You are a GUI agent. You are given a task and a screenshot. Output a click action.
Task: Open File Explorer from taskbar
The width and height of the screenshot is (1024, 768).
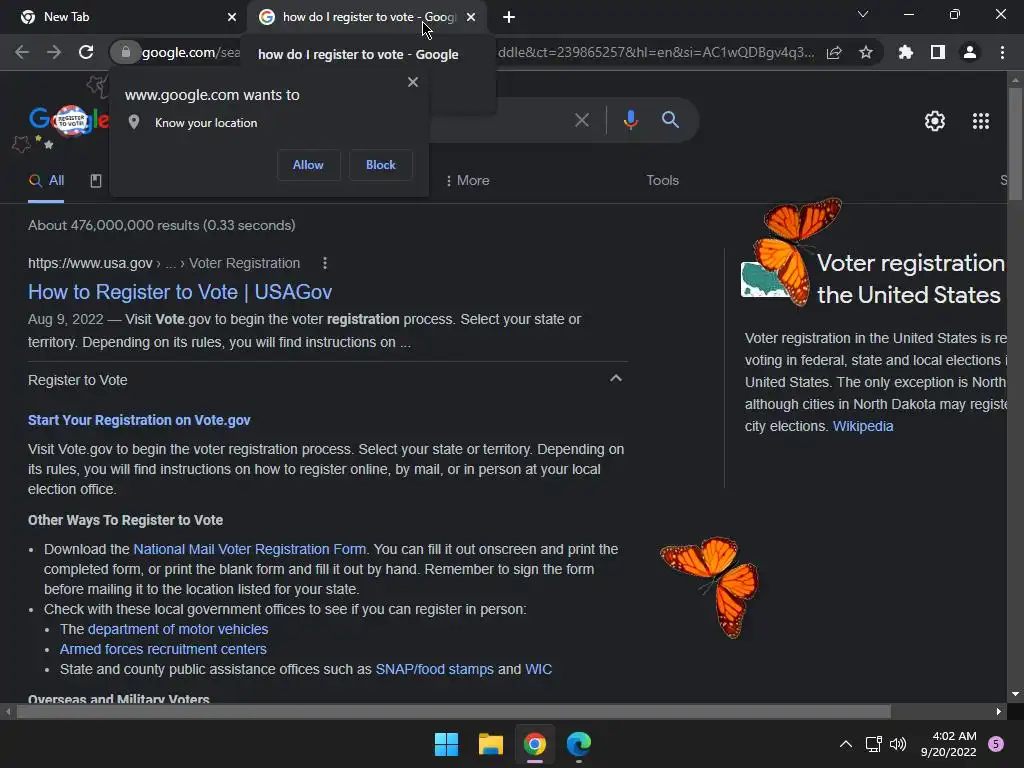tap(490, 744)
